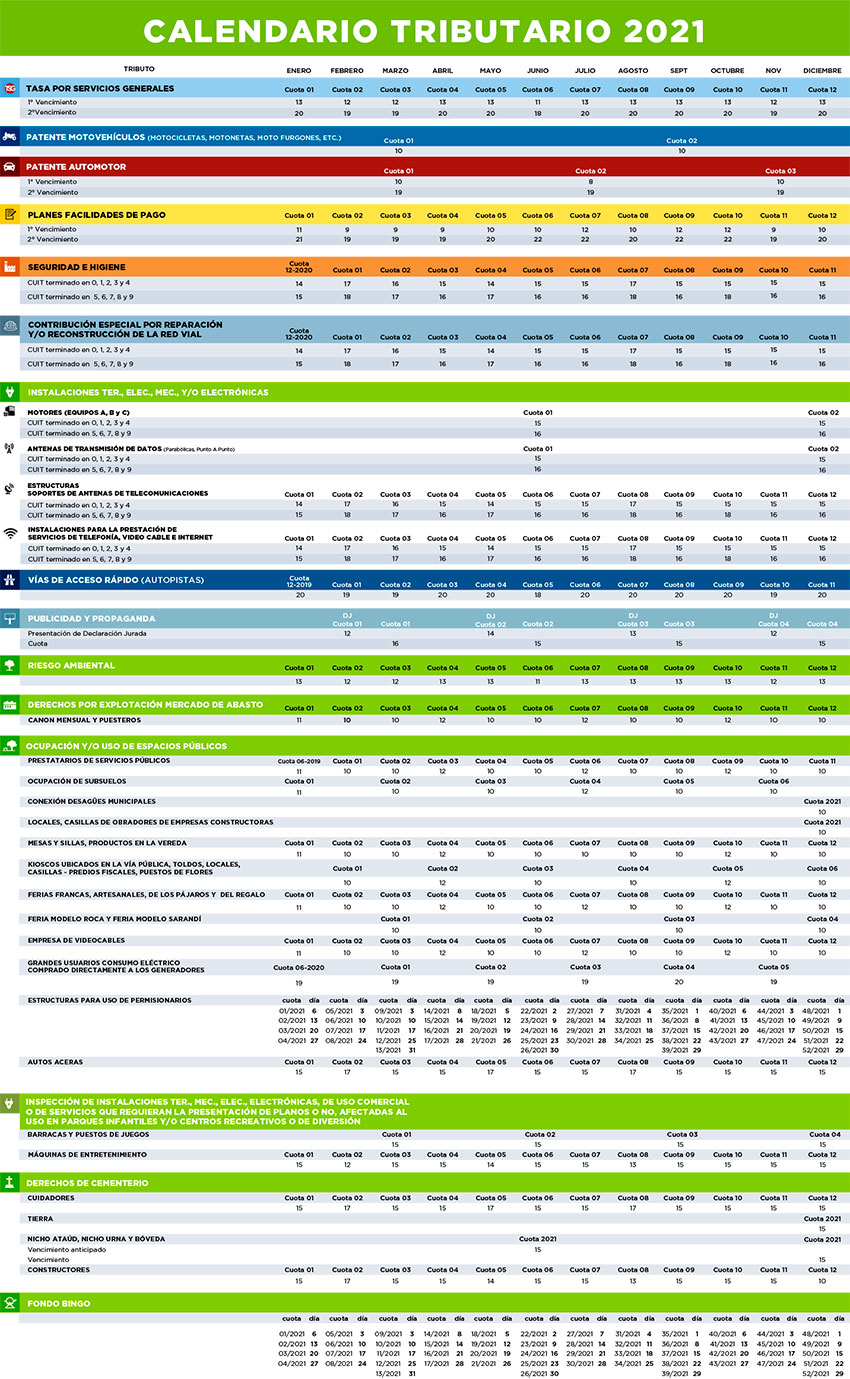The image size is (850, 1379).
Task: Click the cross icon for Derechos de Cementerio
Action: [x=9, y=1182]
